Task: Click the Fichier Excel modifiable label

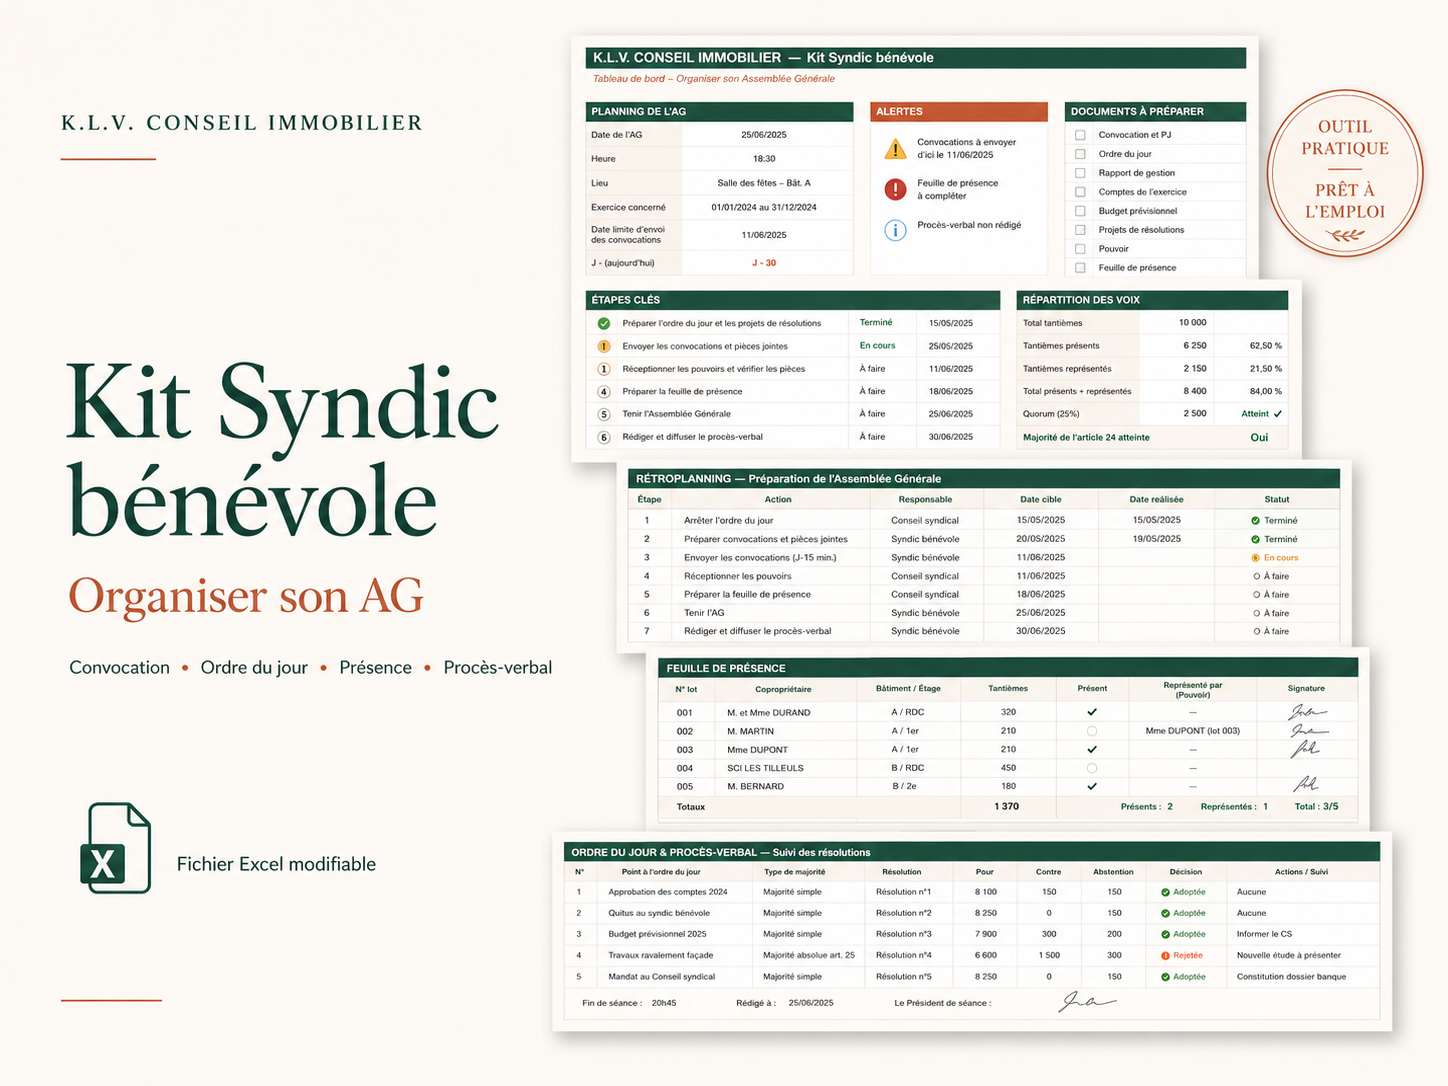Action: click(276, 864)
